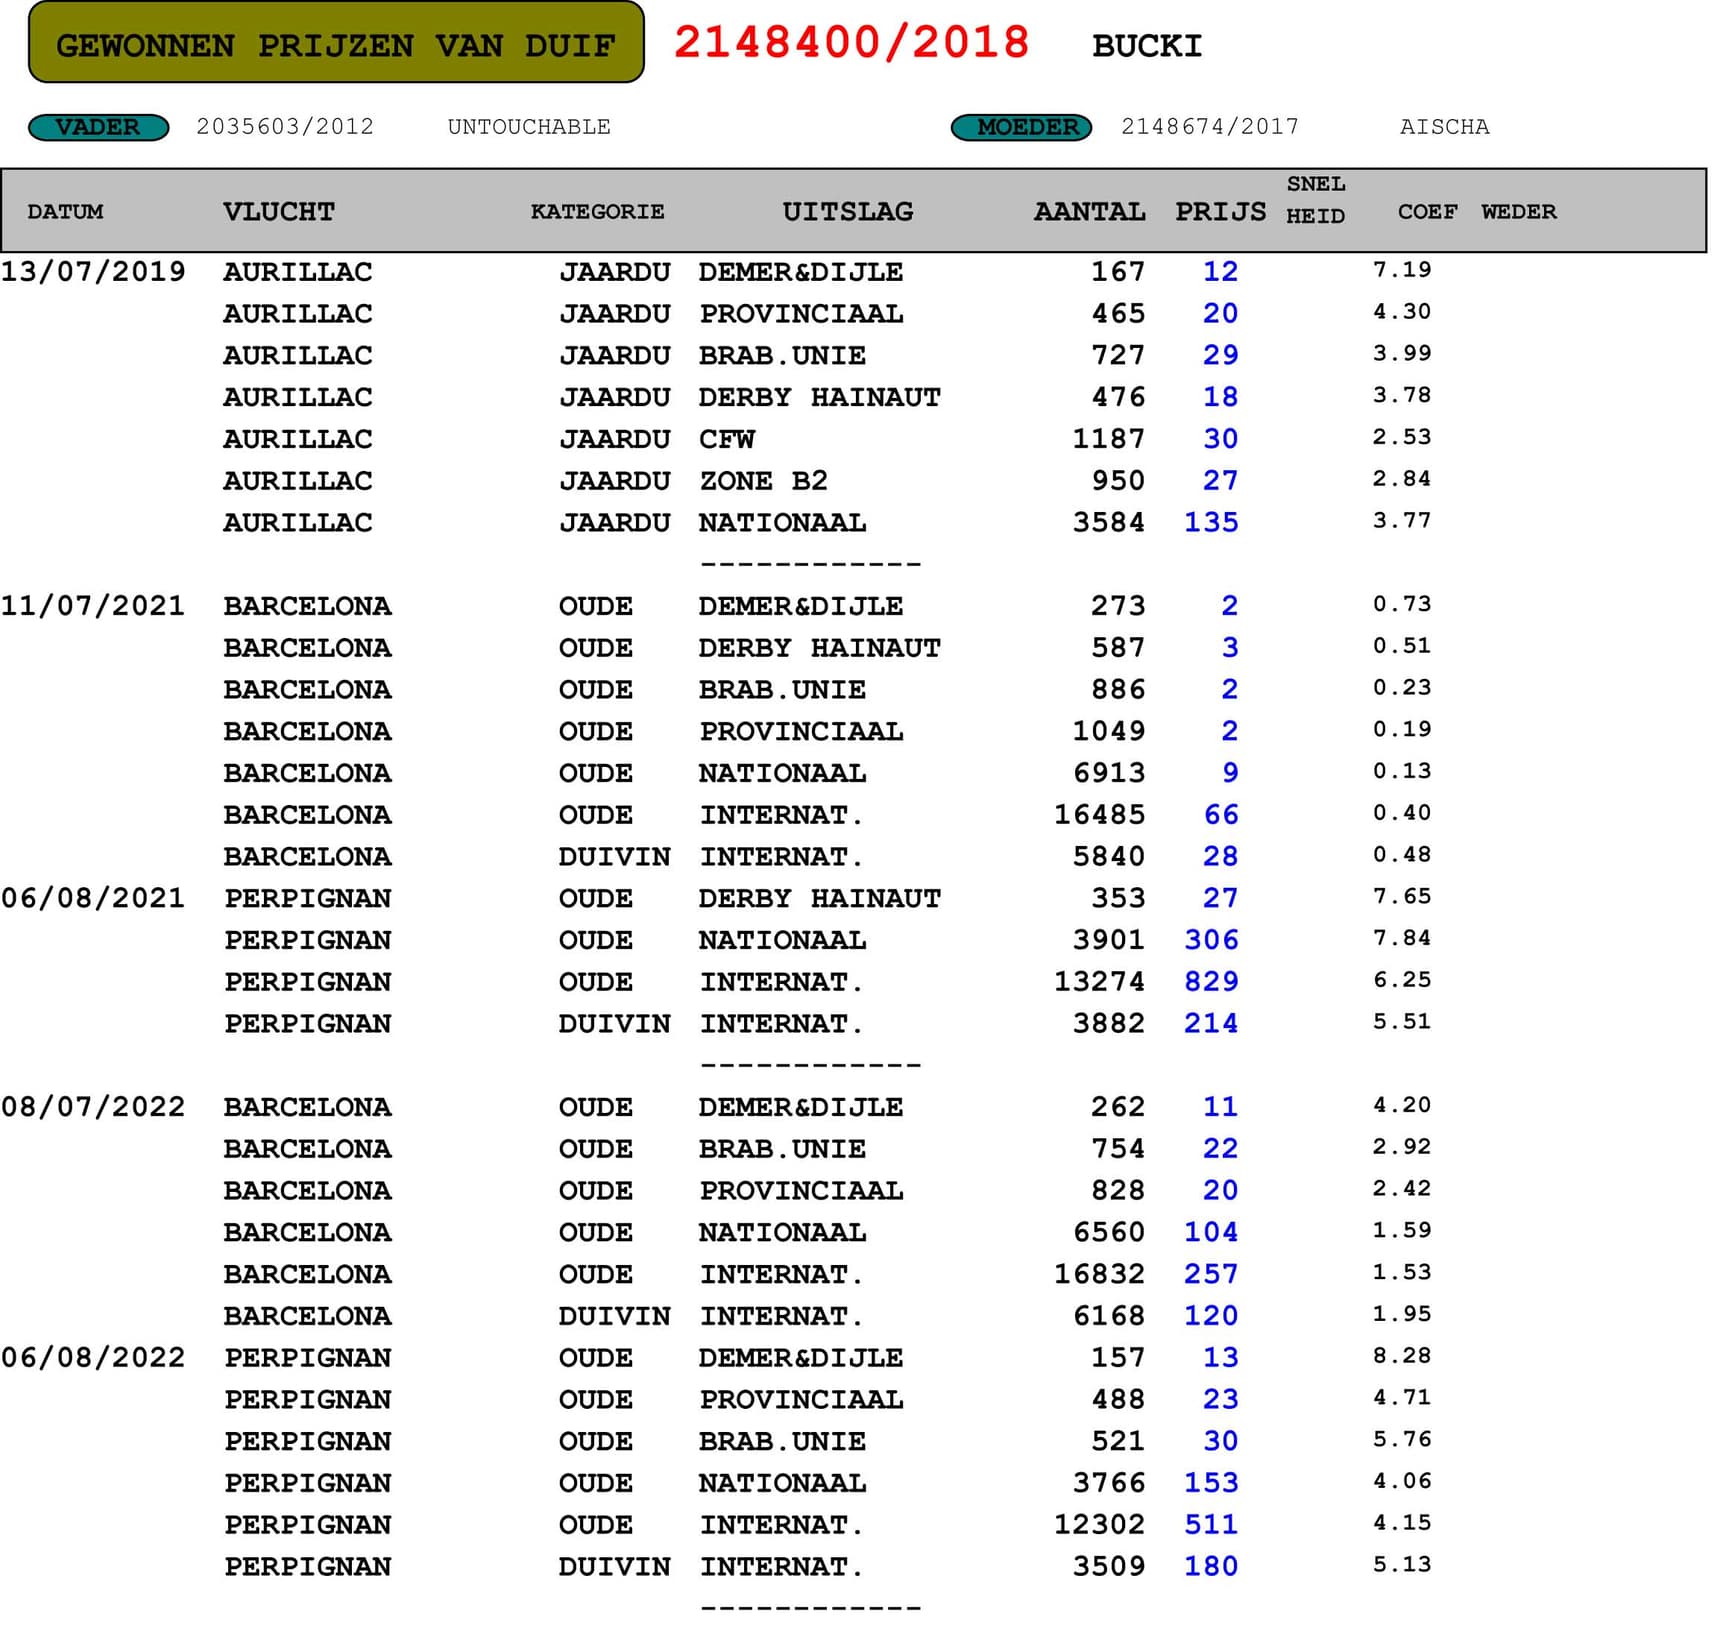
Task: Click the Gewonnen Prijzen Van Duif banner
Action: [336, 44]
